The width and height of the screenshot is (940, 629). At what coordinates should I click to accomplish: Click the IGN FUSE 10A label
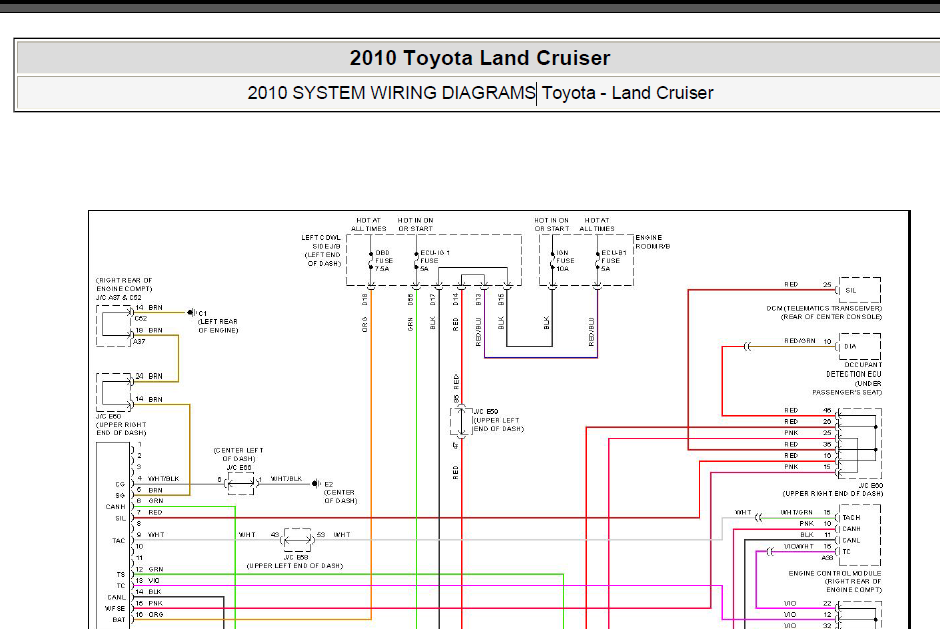pos(565,261)
